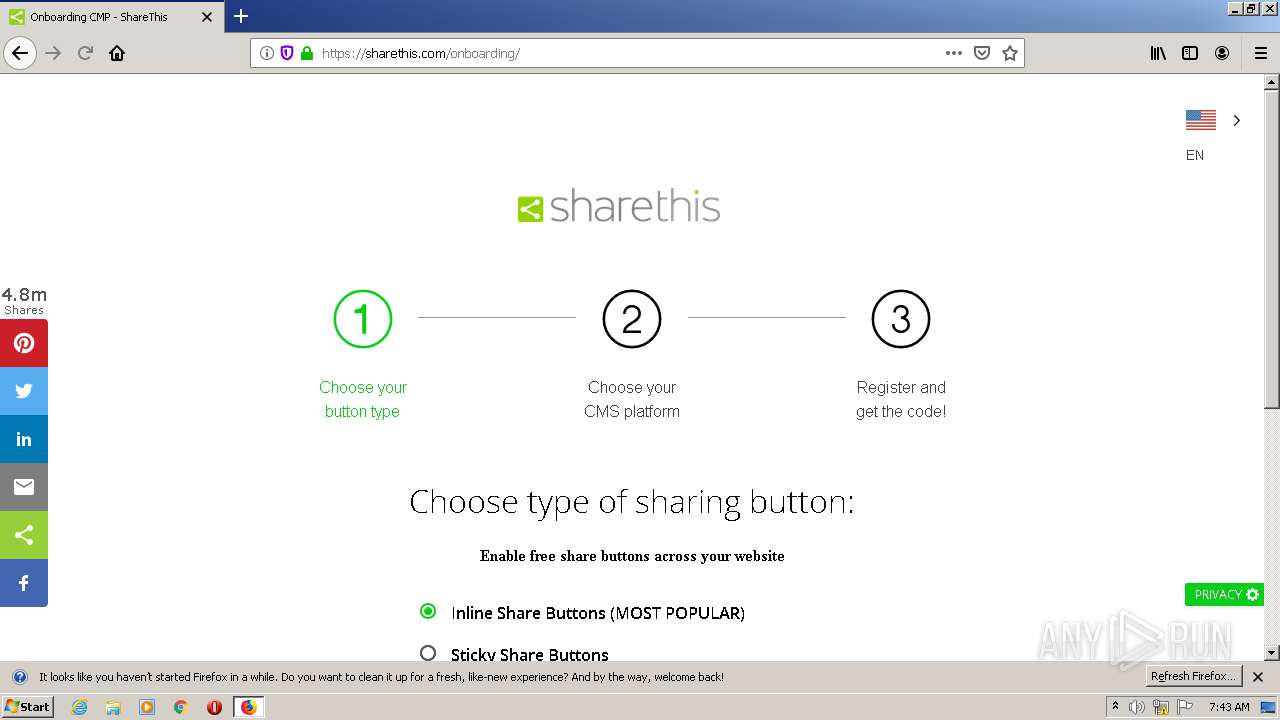Viewport: 1280px width, 720px height.
Task: Open page actions three-dots menu
Action: coord(954,53)
